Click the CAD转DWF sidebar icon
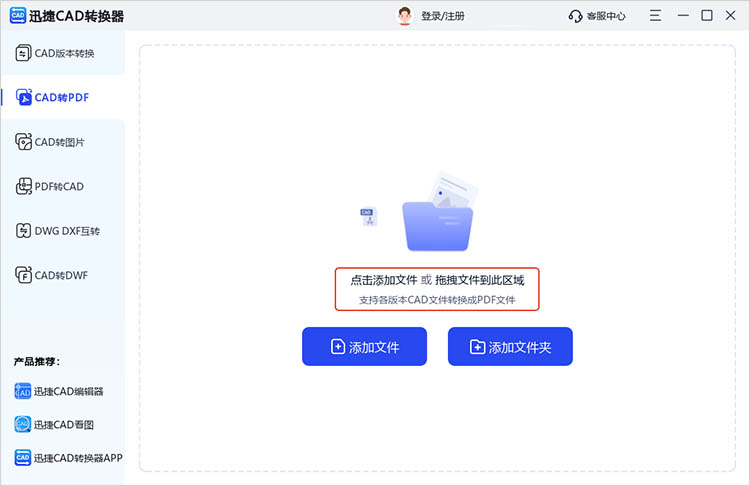This screenshot has width=750, height=486. (23, 275)
